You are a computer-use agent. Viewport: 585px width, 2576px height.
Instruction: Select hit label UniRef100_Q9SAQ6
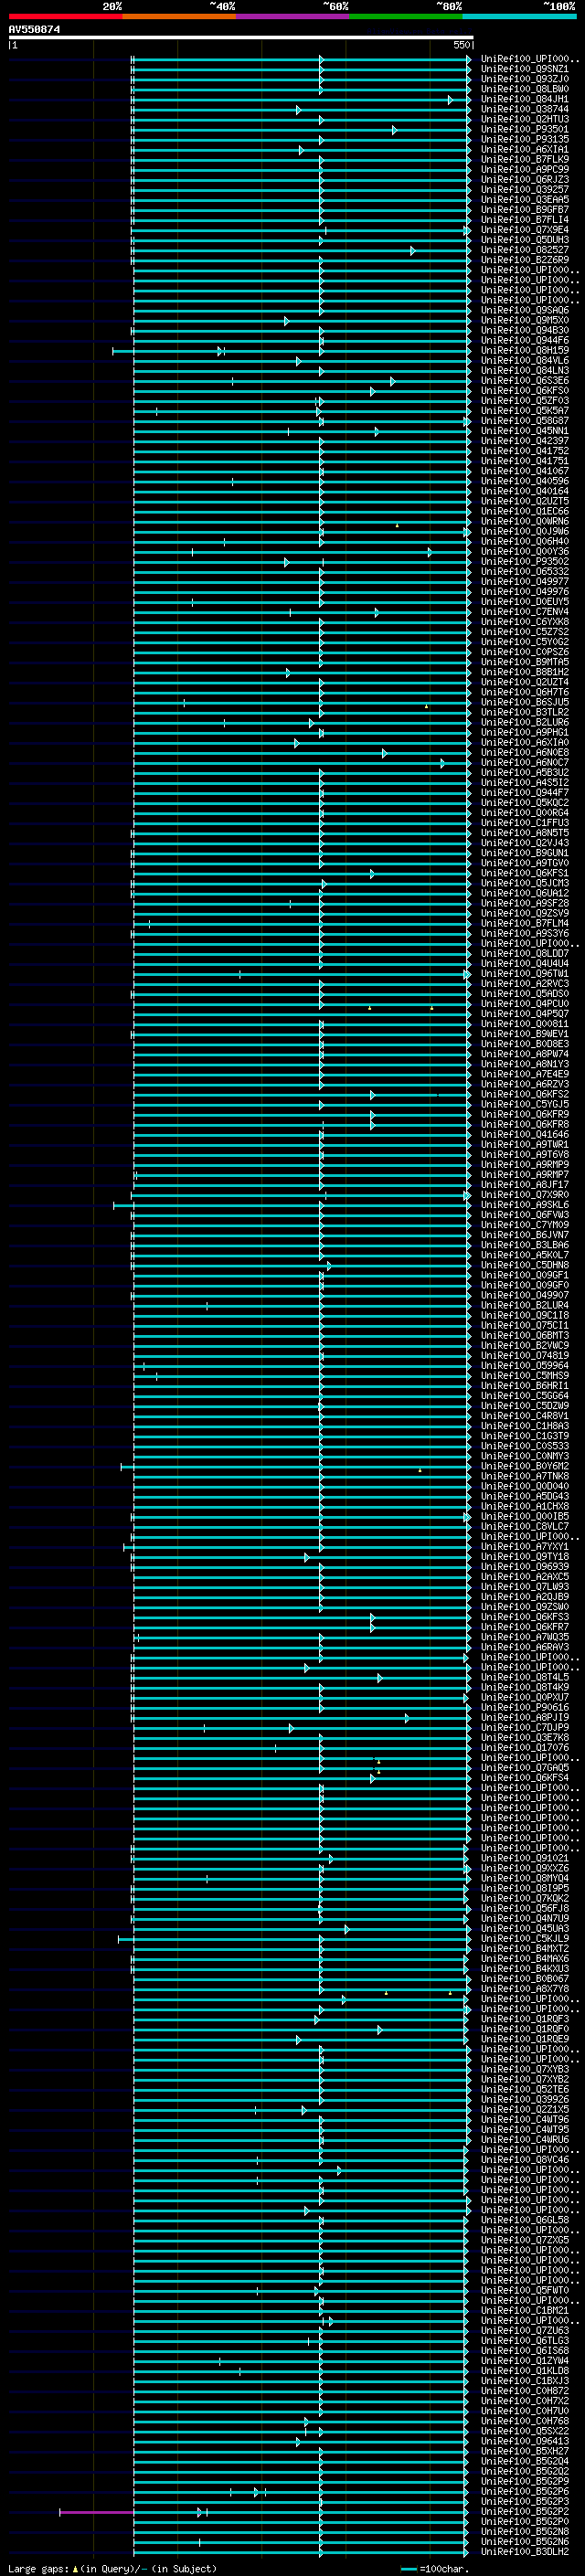(x=524, y=310)
